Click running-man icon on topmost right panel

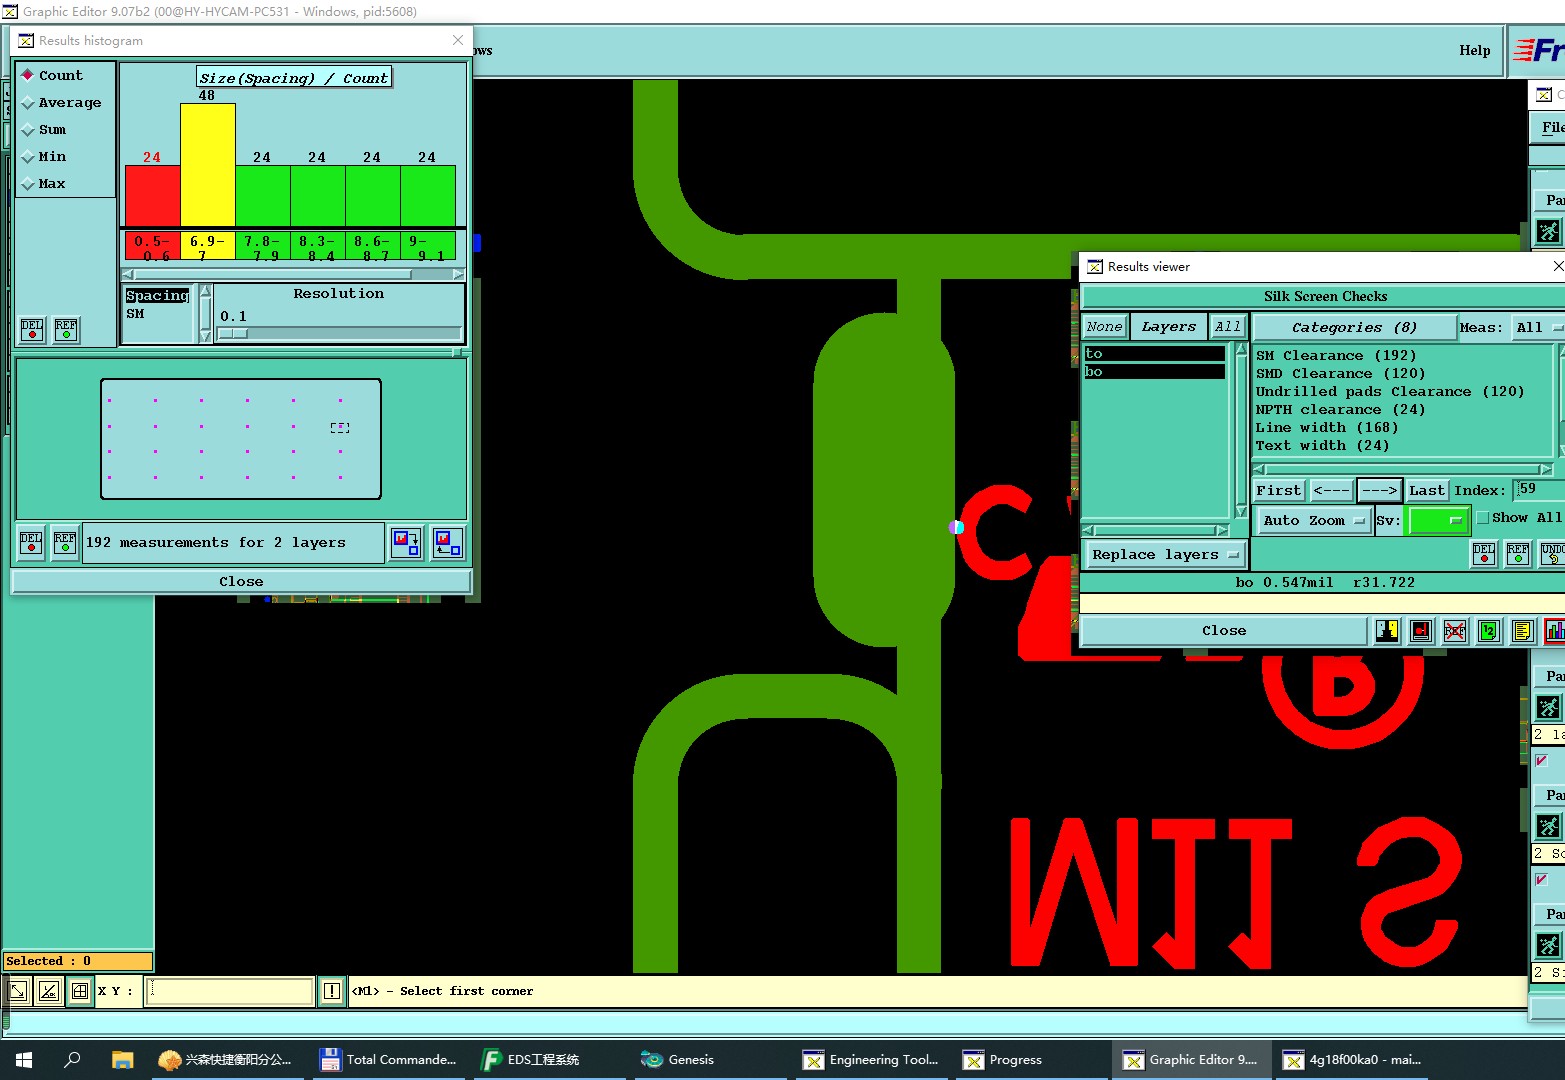(x=1548, y=231)
